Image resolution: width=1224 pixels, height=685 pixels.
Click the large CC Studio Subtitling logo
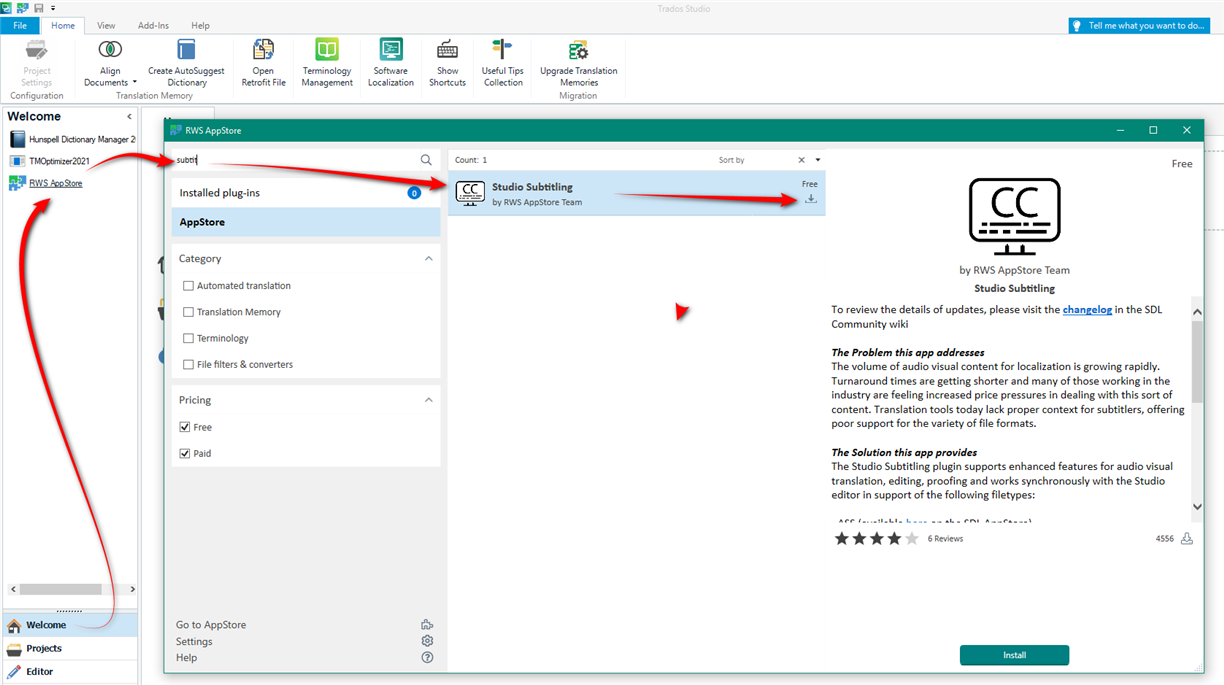pos(1014,216)
